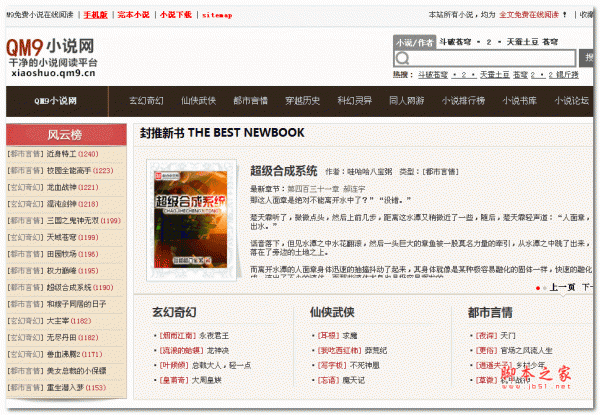This screenshot has height=415, width=600.
Task: Open ranked novel 天域苍穹
Action: tap(62, 238)
